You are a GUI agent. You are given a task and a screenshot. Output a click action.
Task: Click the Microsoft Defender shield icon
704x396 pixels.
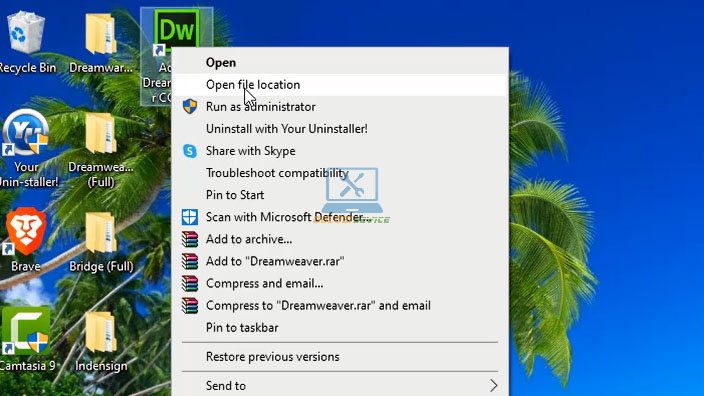(190, 217)
